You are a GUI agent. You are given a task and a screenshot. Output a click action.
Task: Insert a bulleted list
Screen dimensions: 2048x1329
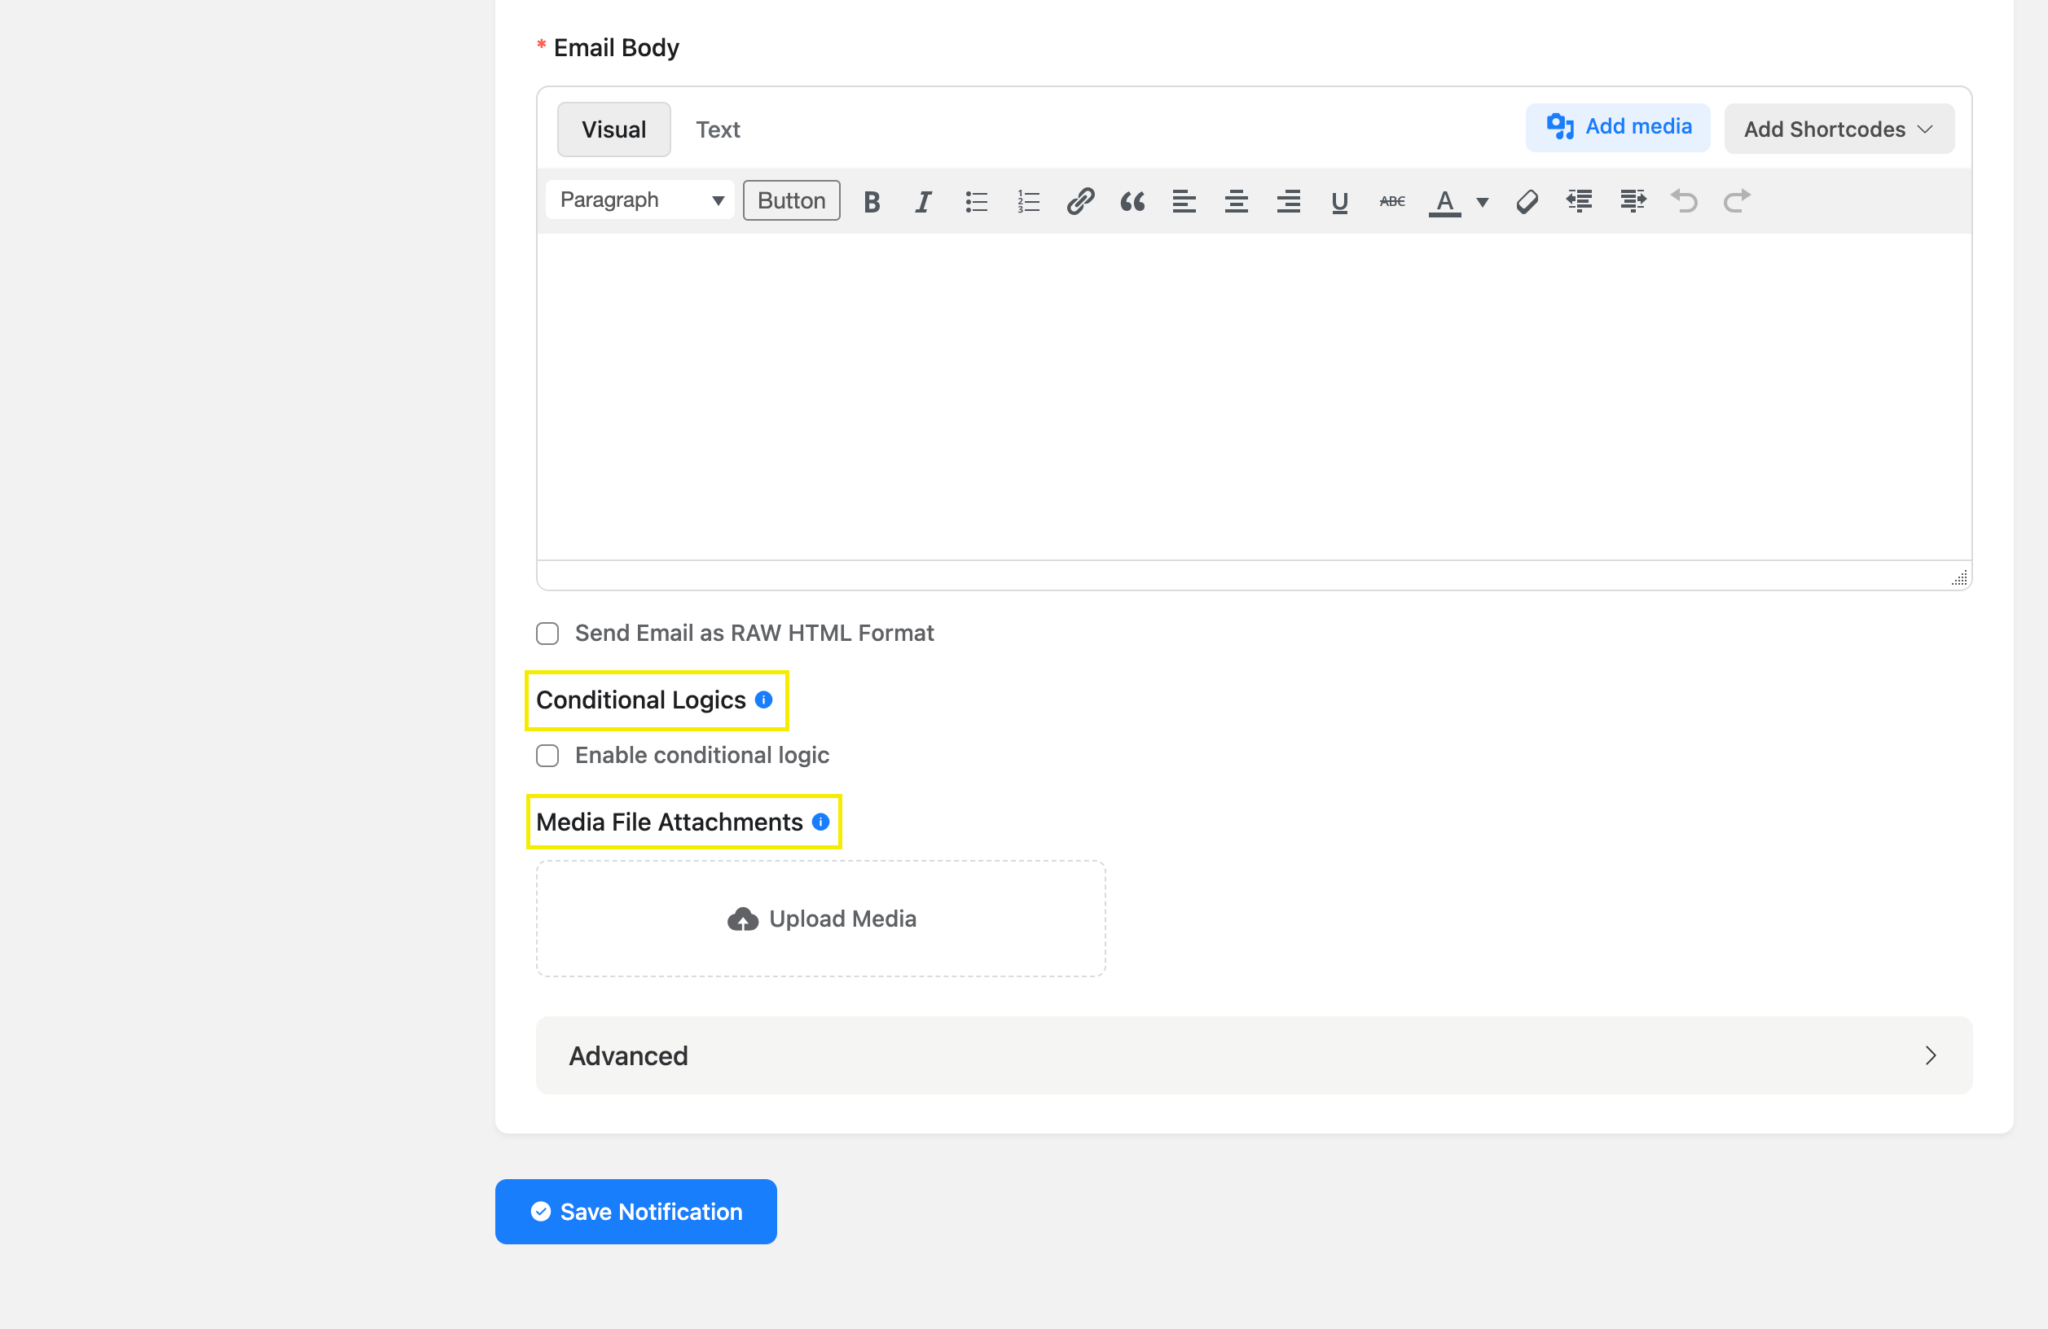975,201
